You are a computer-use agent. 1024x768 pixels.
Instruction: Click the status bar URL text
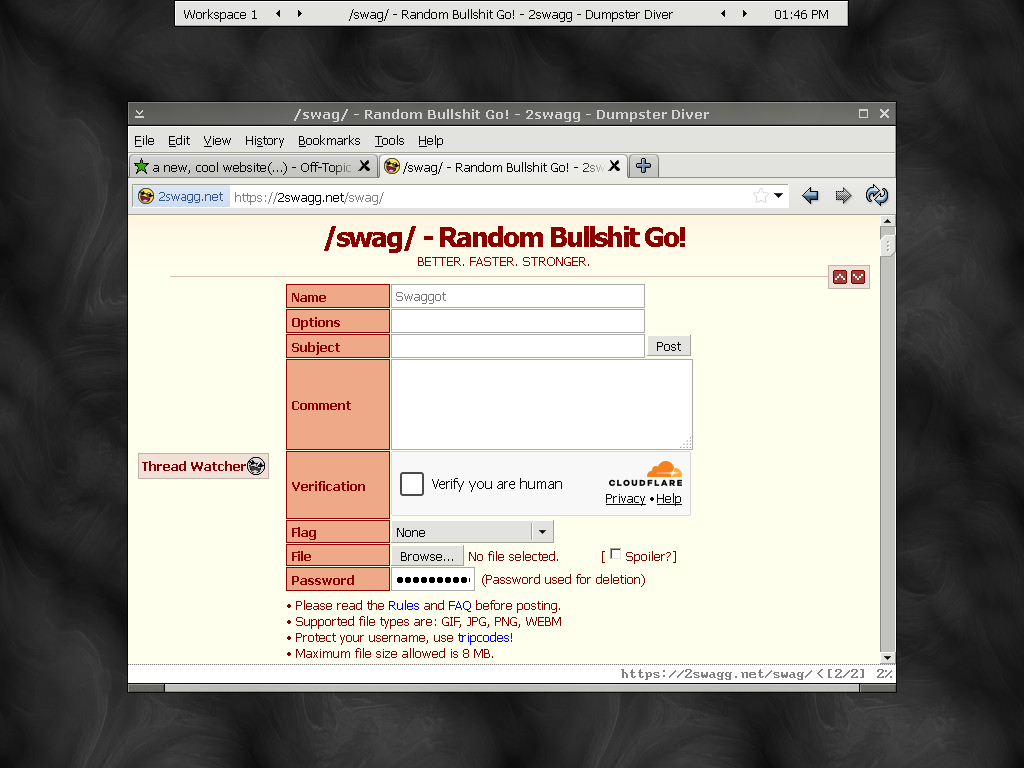716,674
